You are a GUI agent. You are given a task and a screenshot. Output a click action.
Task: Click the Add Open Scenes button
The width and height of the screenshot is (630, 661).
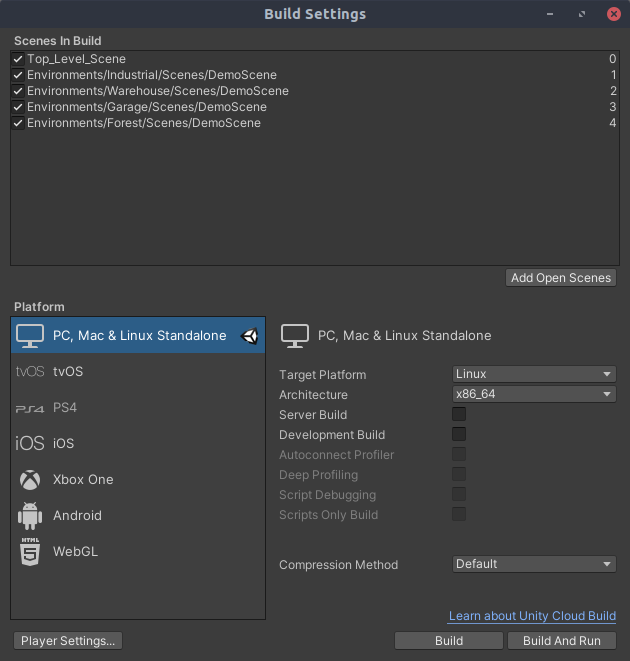(561, 278)
